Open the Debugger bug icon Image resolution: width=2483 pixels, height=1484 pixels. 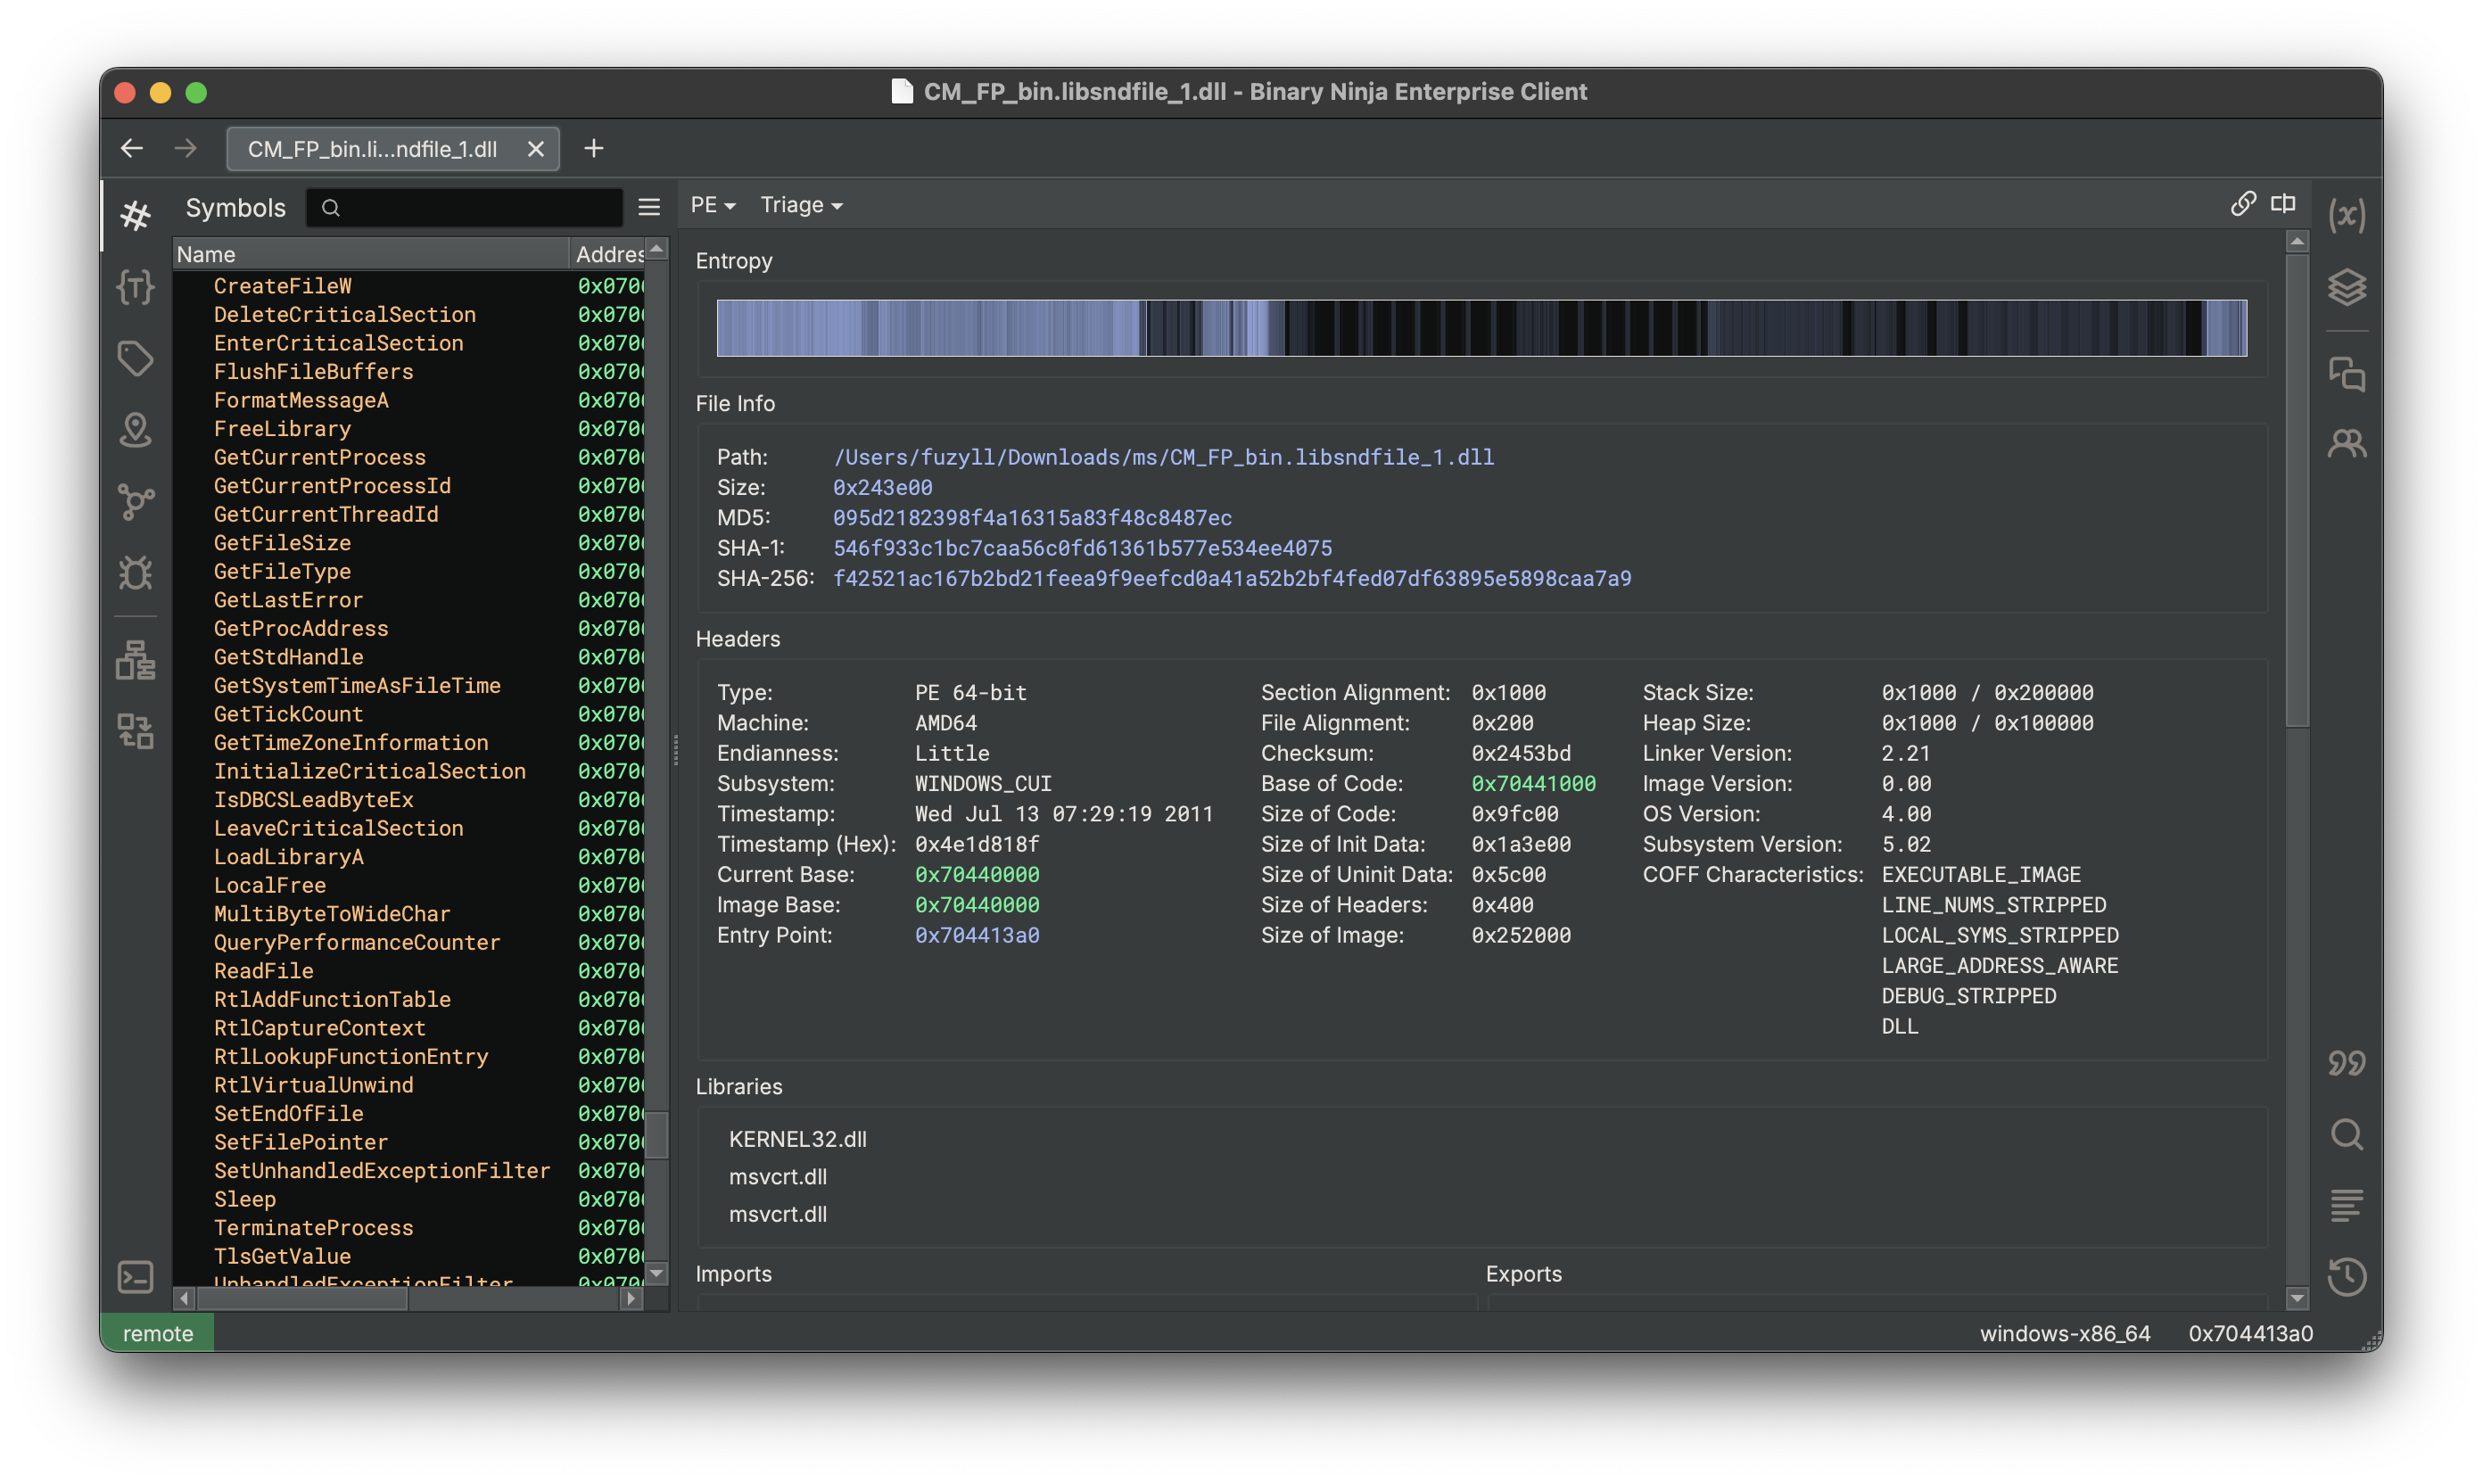coord(135,572)
